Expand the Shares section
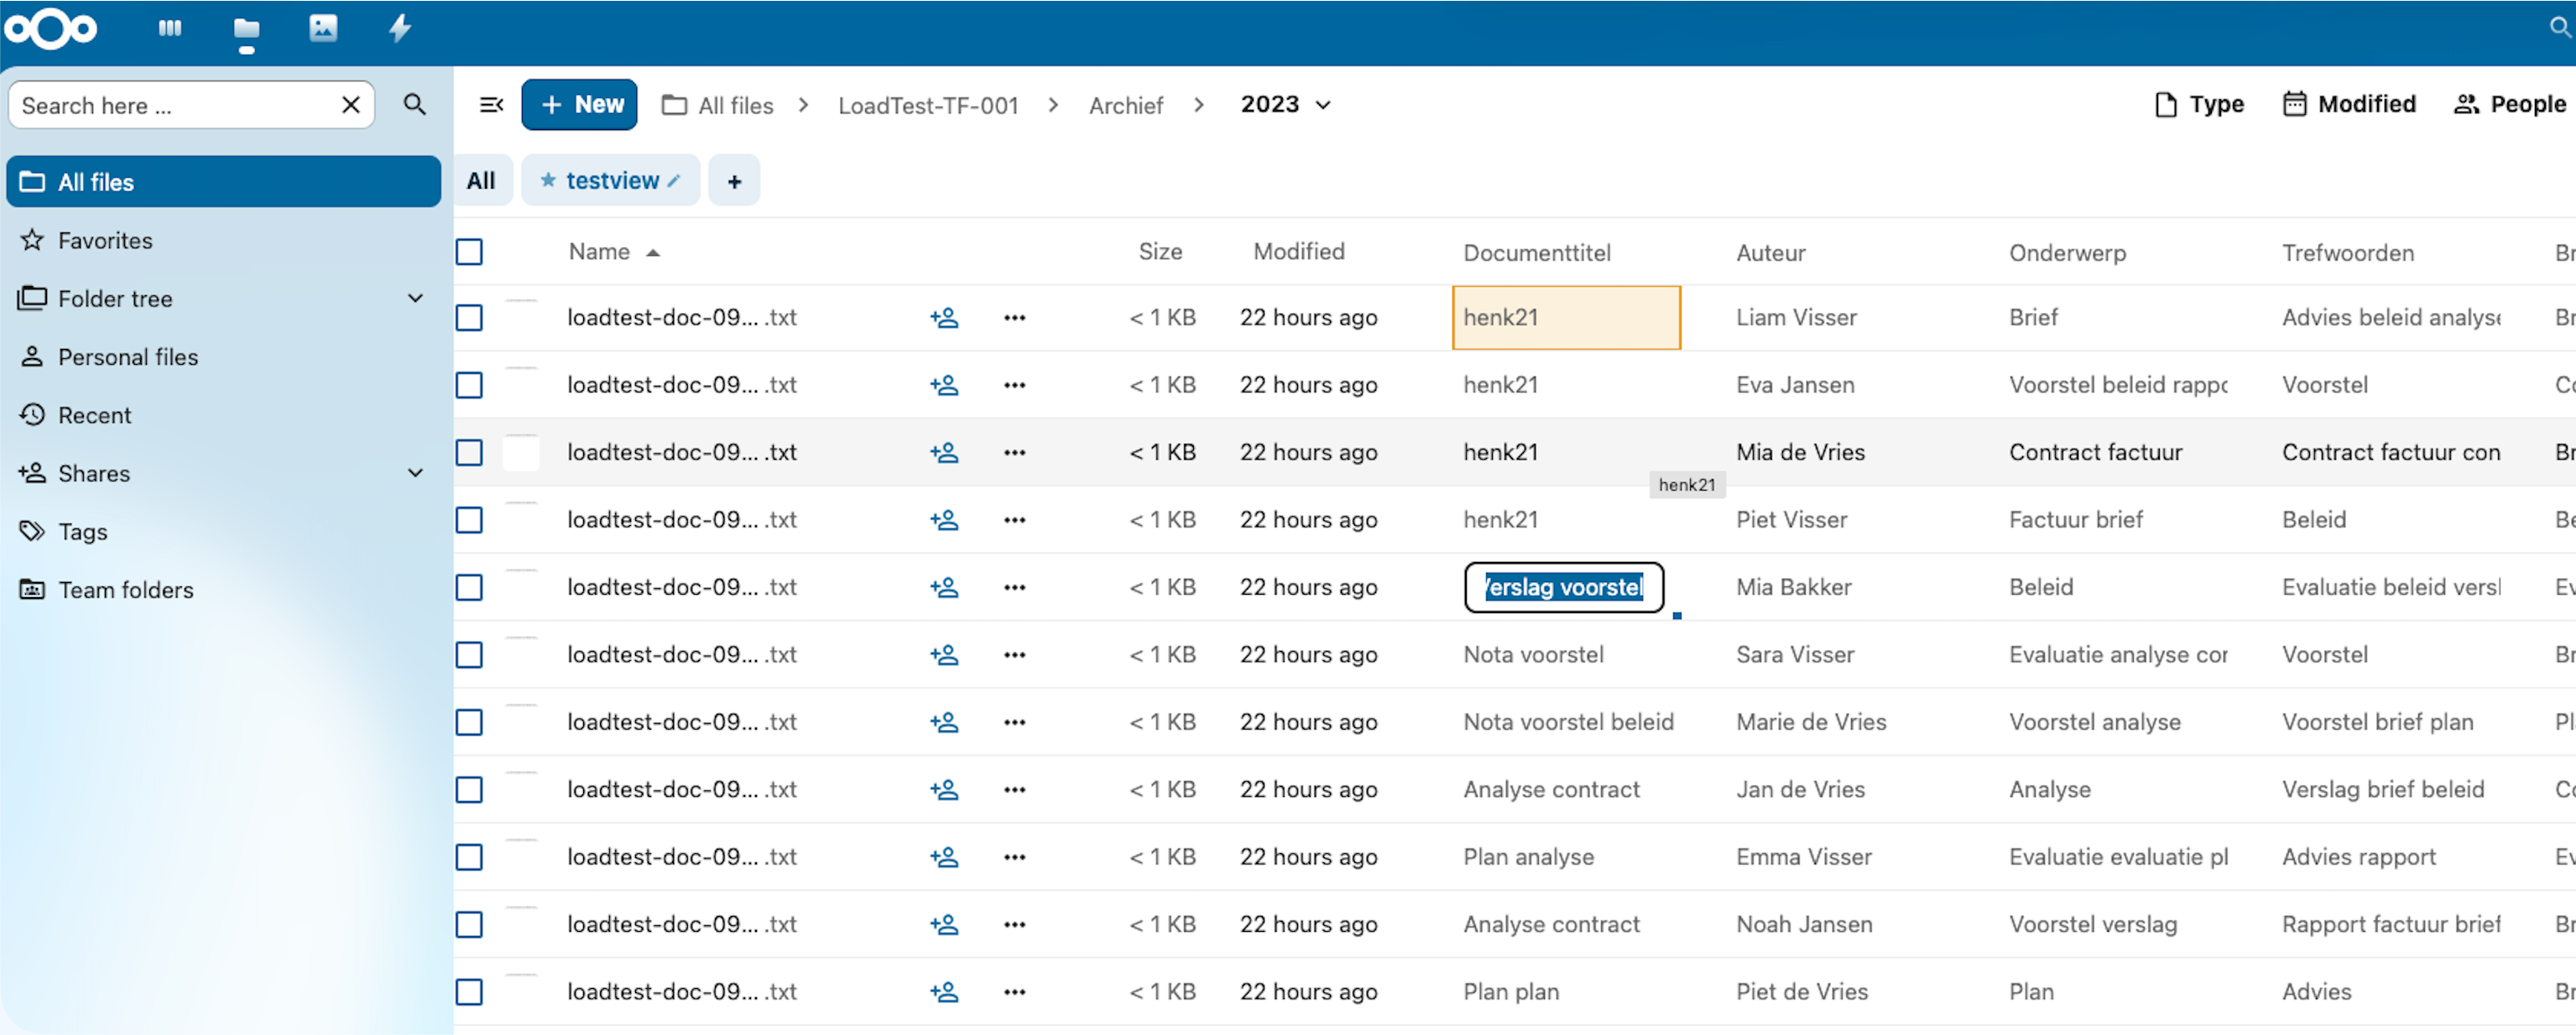The height and width of the screenshot is (1035, 2576). coord(414,473)
